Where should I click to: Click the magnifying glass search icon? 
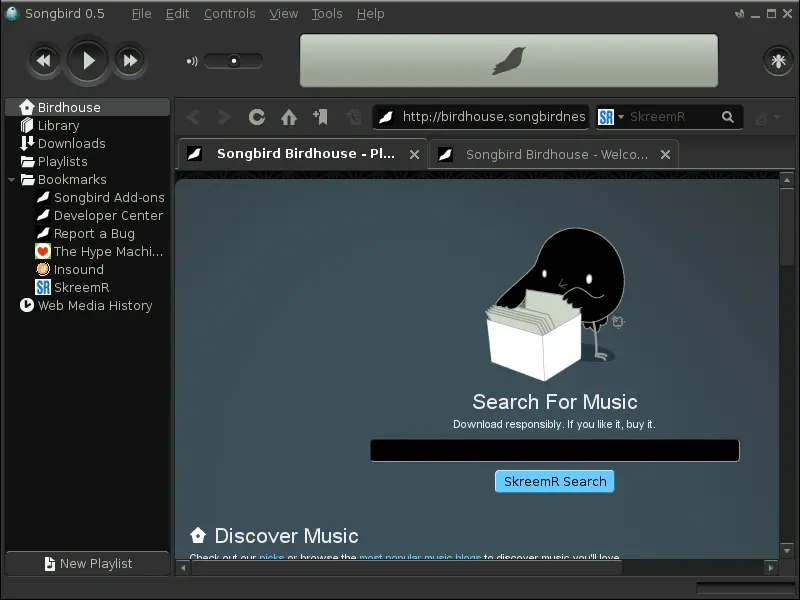(x=728, y=117)
